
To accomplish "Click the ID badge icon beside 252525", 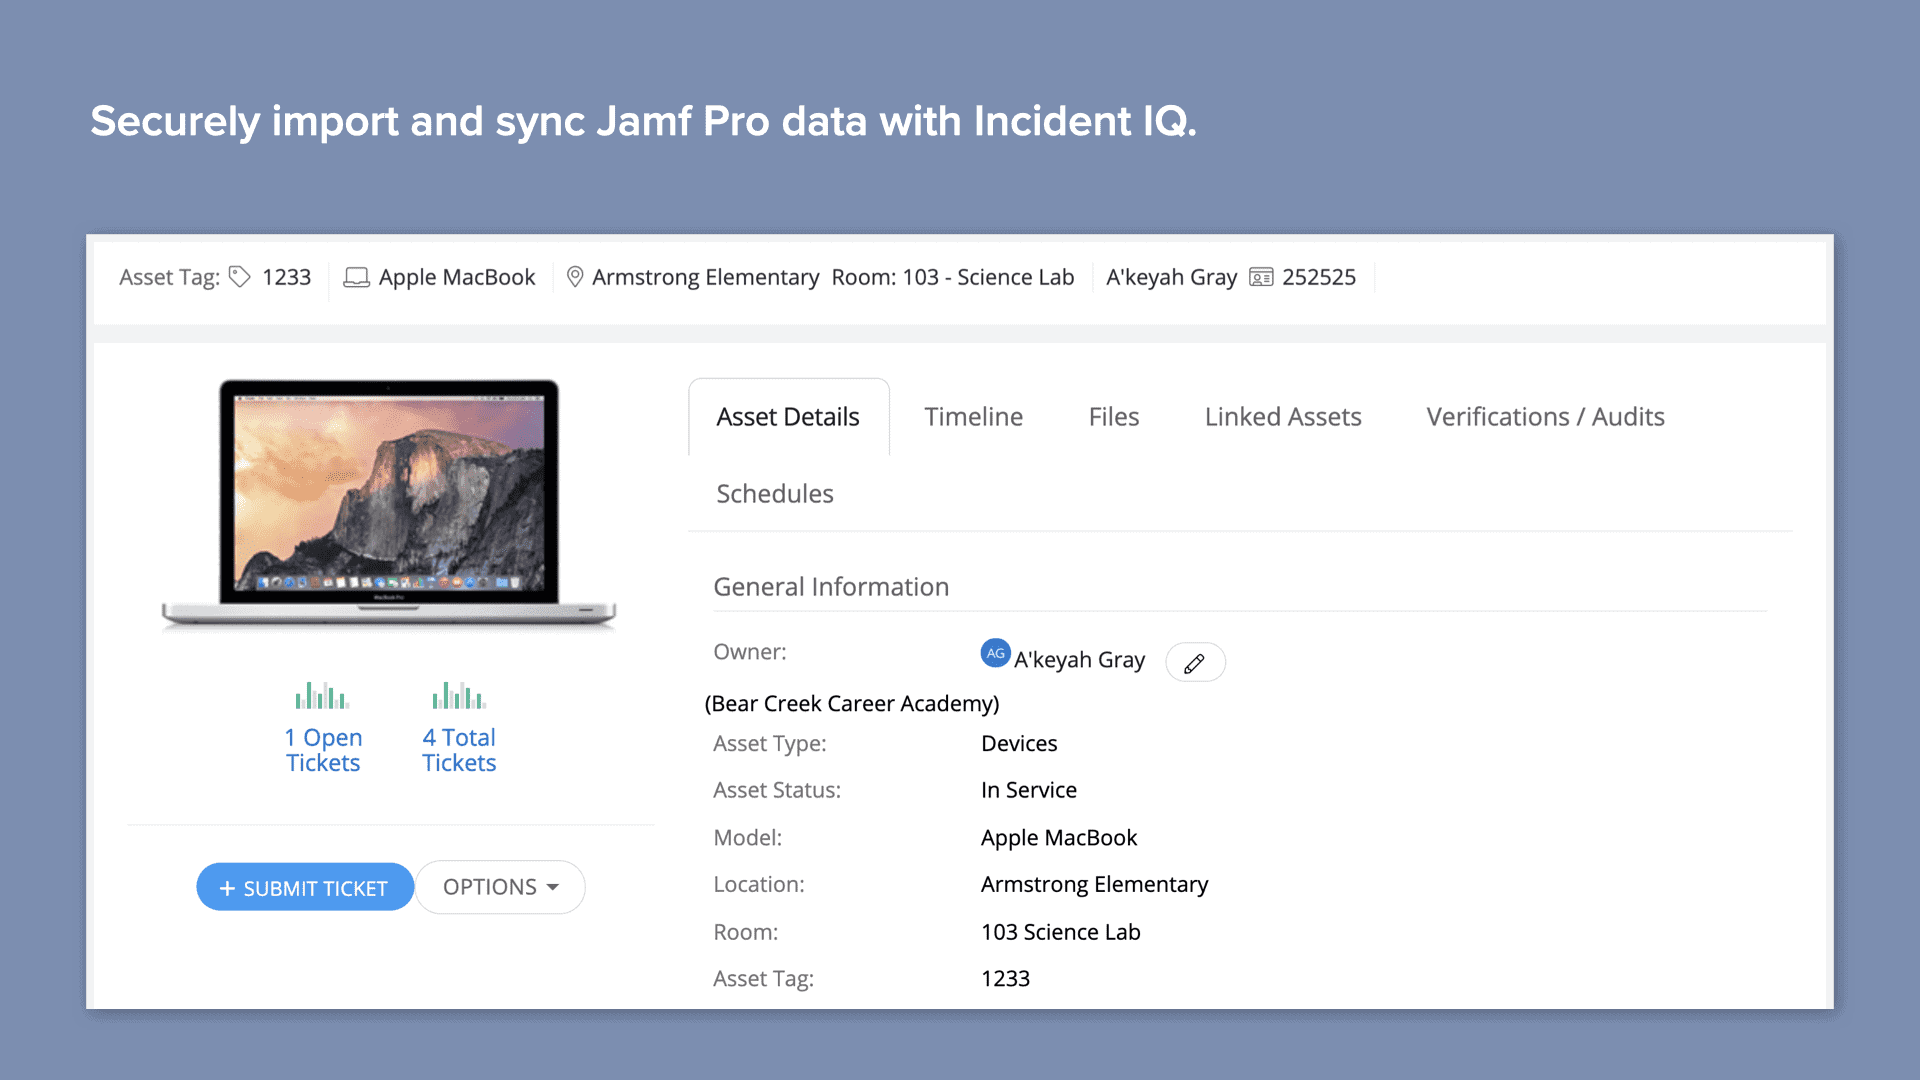I will point(1262,277).
